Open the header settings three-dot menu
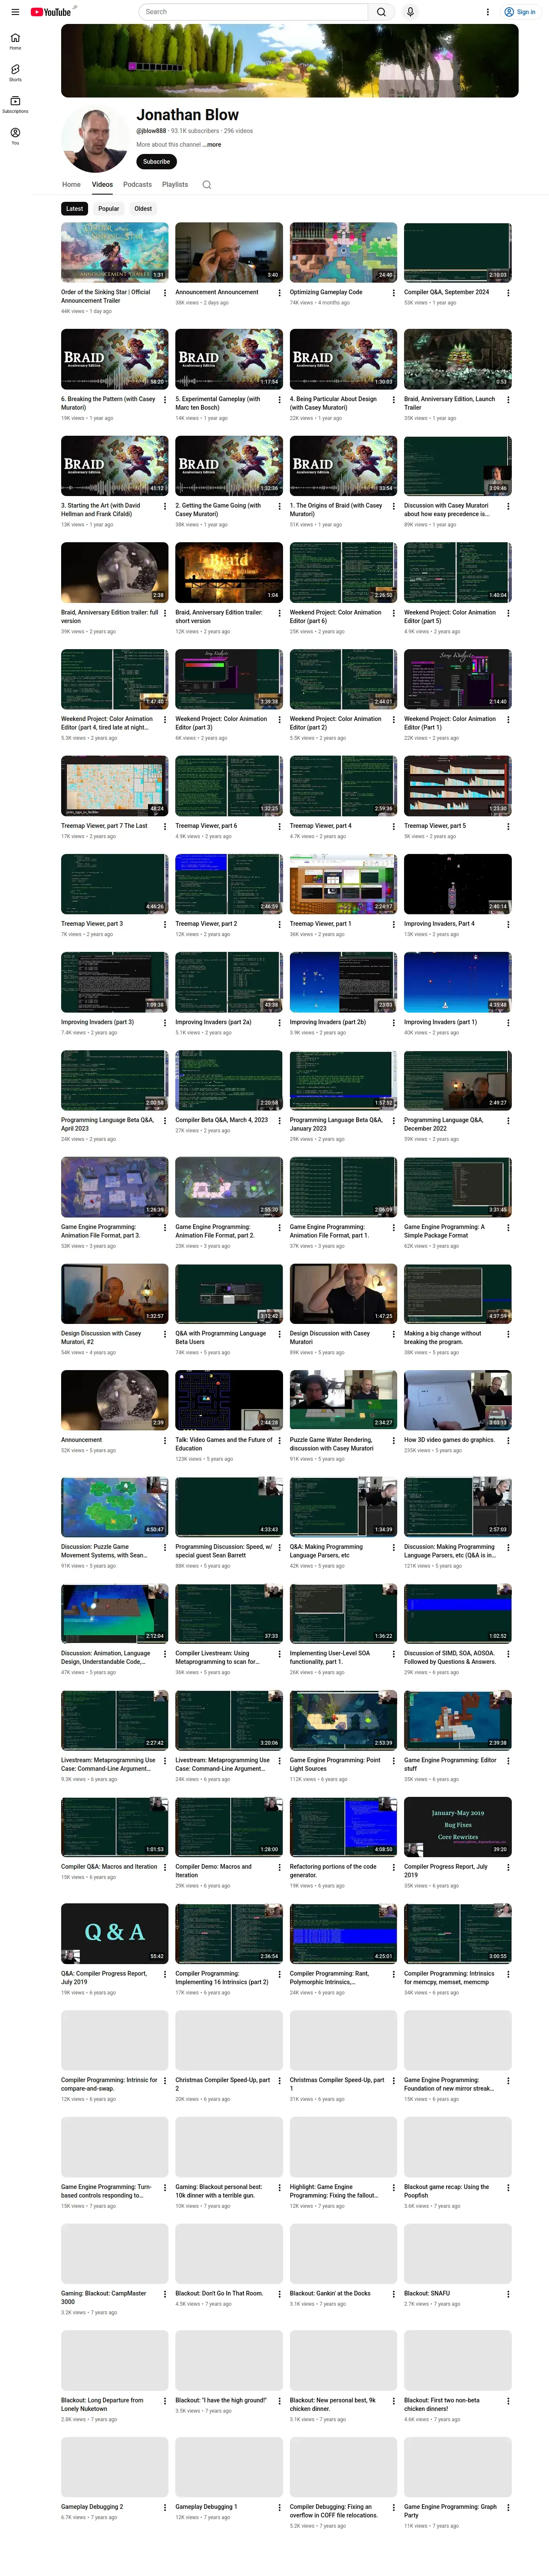549x2576 pixels. pyautogui.click(x=488, y=12)
